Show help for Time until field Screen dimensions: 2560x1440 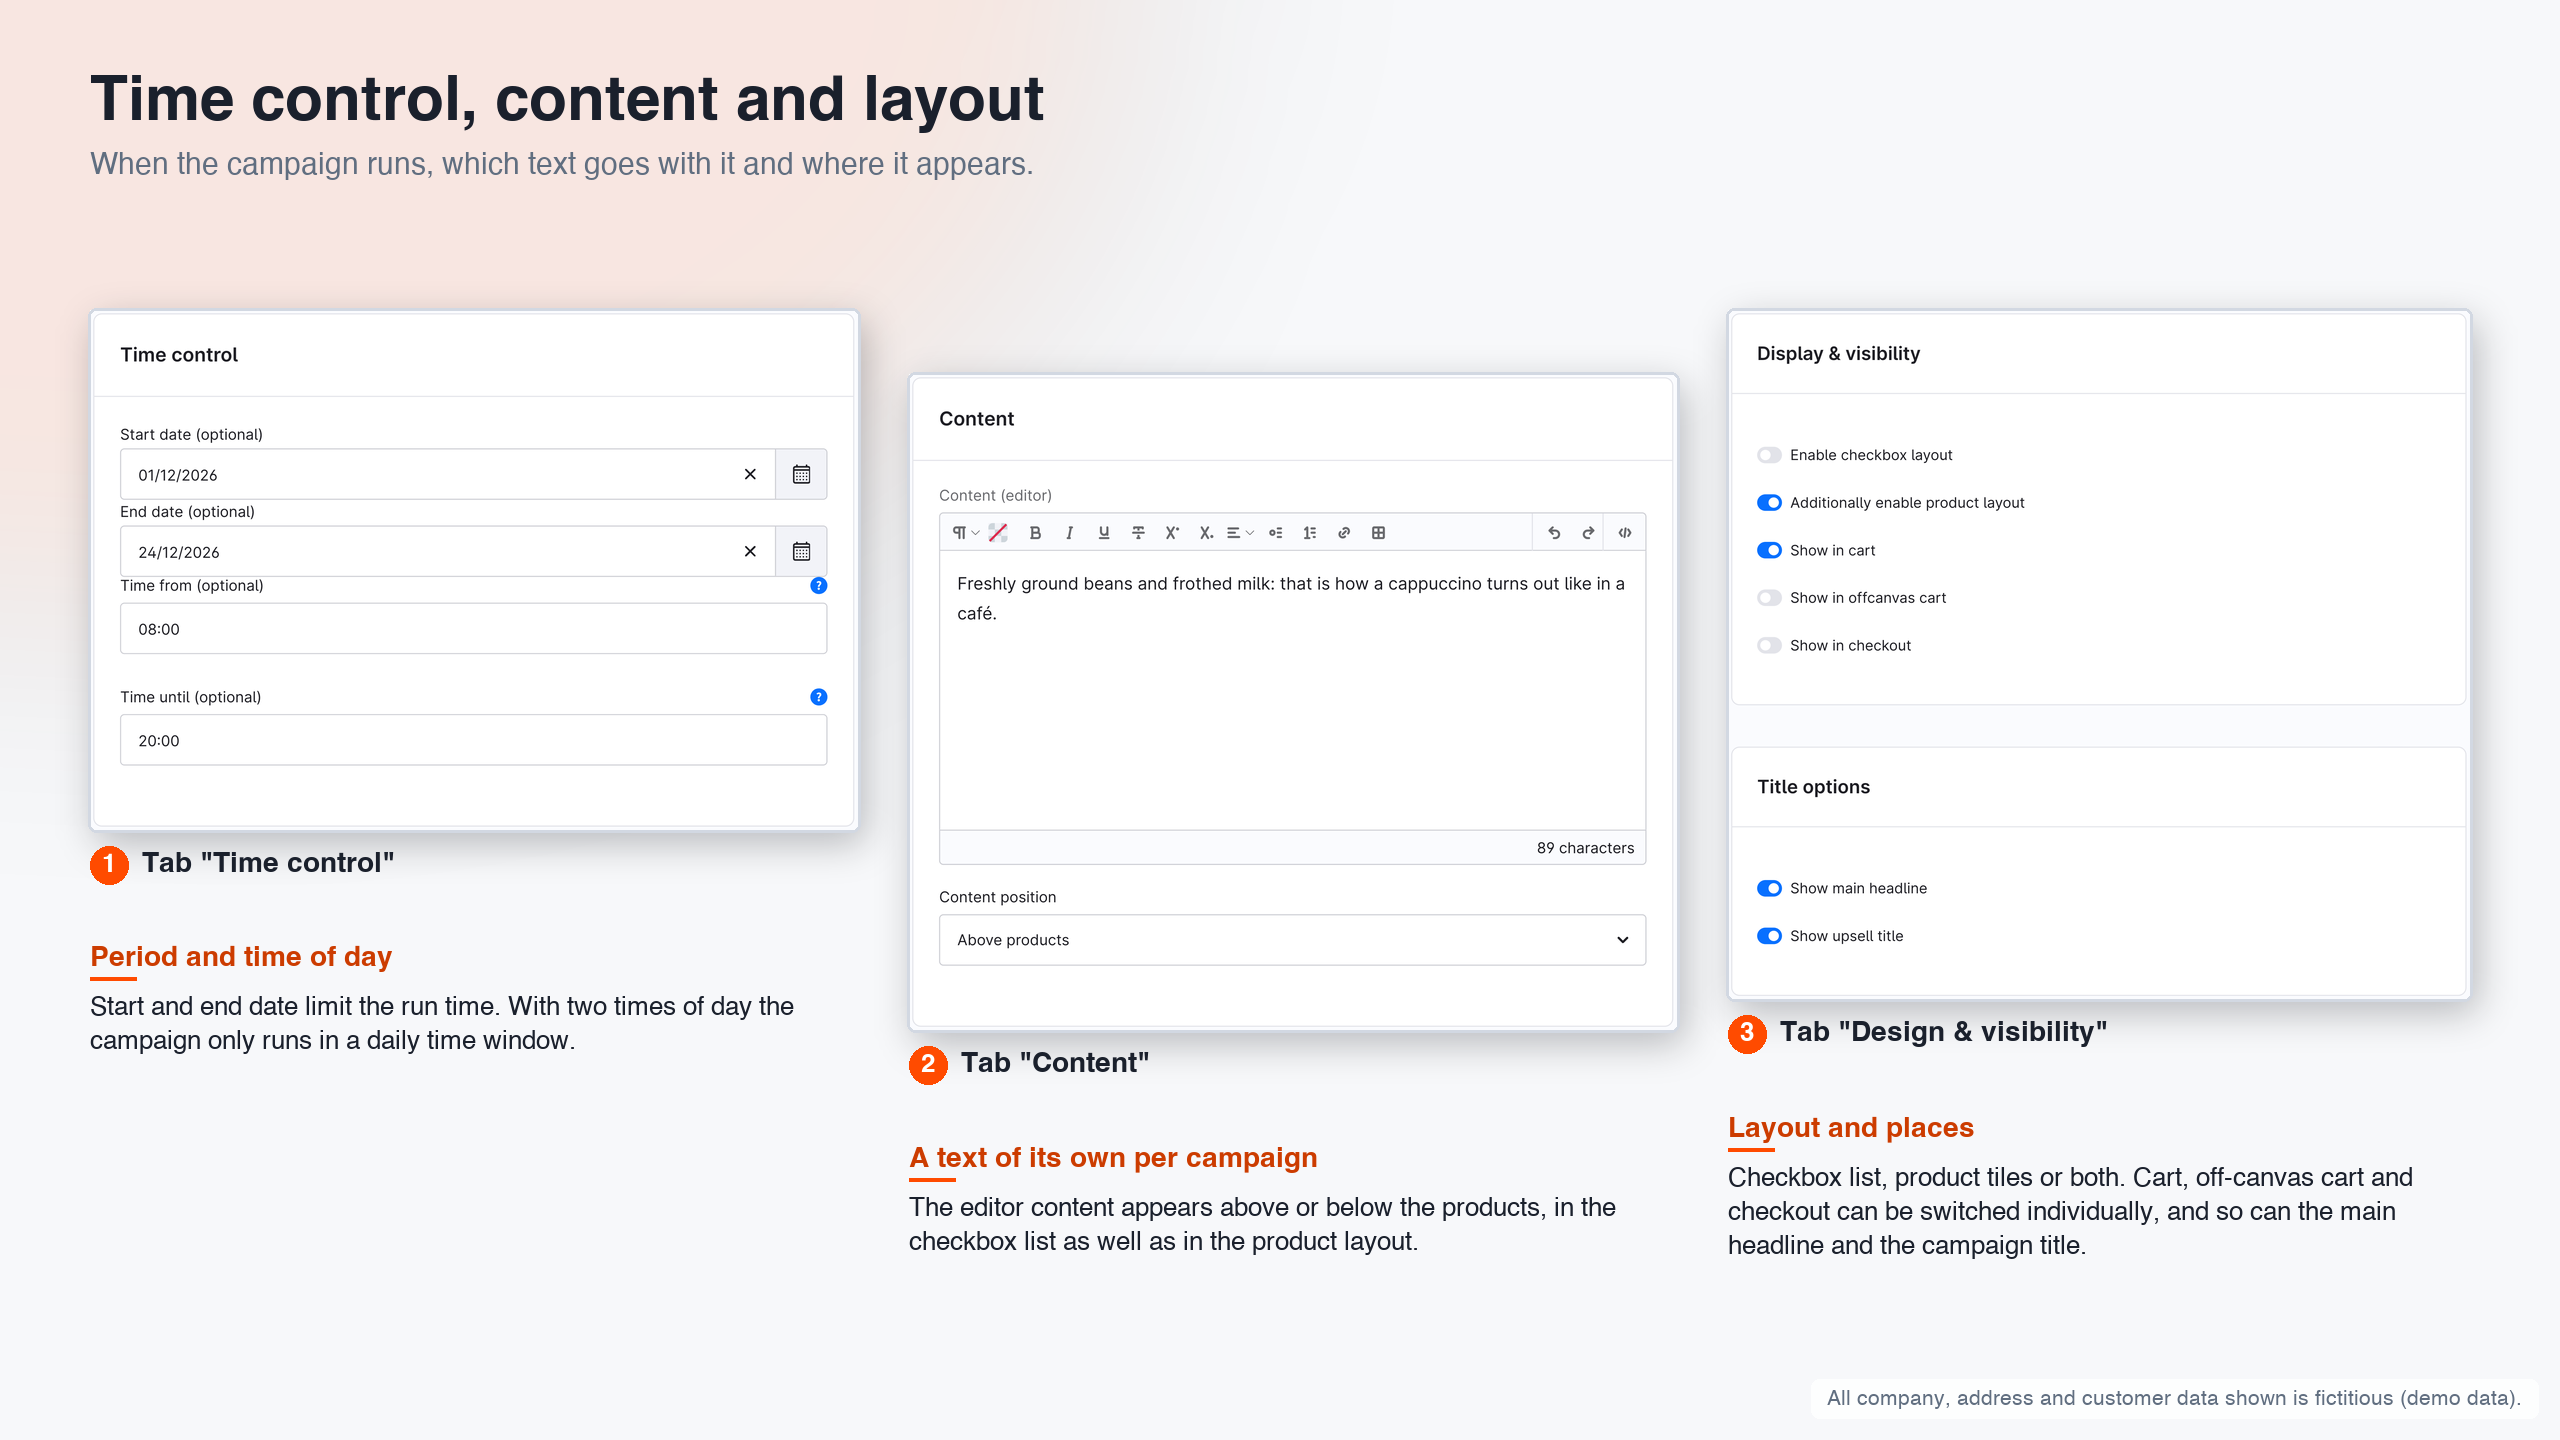coord(818,697)
